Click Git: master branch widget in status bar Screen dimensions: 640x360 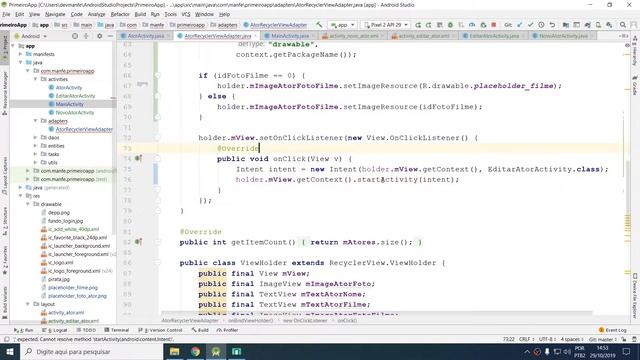coord(602,339)
